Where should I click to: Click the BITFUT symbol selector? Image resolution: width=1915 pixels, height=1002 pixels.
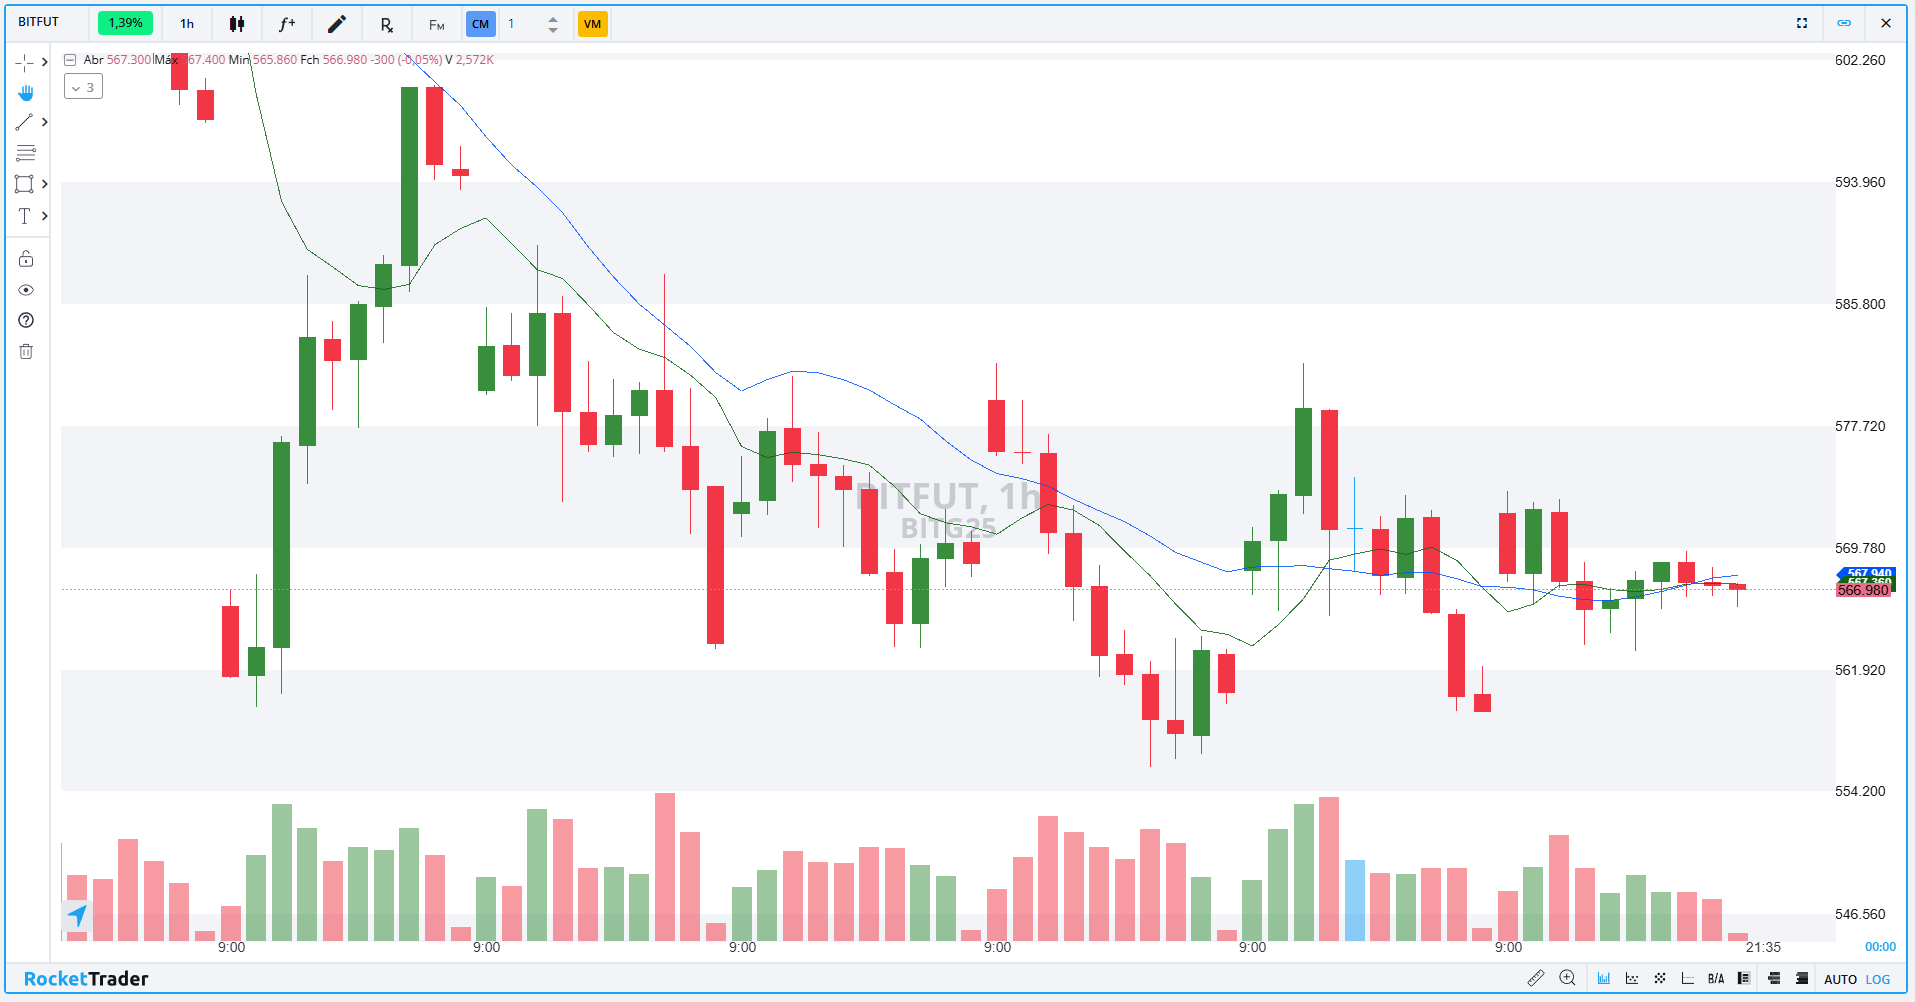39,22
